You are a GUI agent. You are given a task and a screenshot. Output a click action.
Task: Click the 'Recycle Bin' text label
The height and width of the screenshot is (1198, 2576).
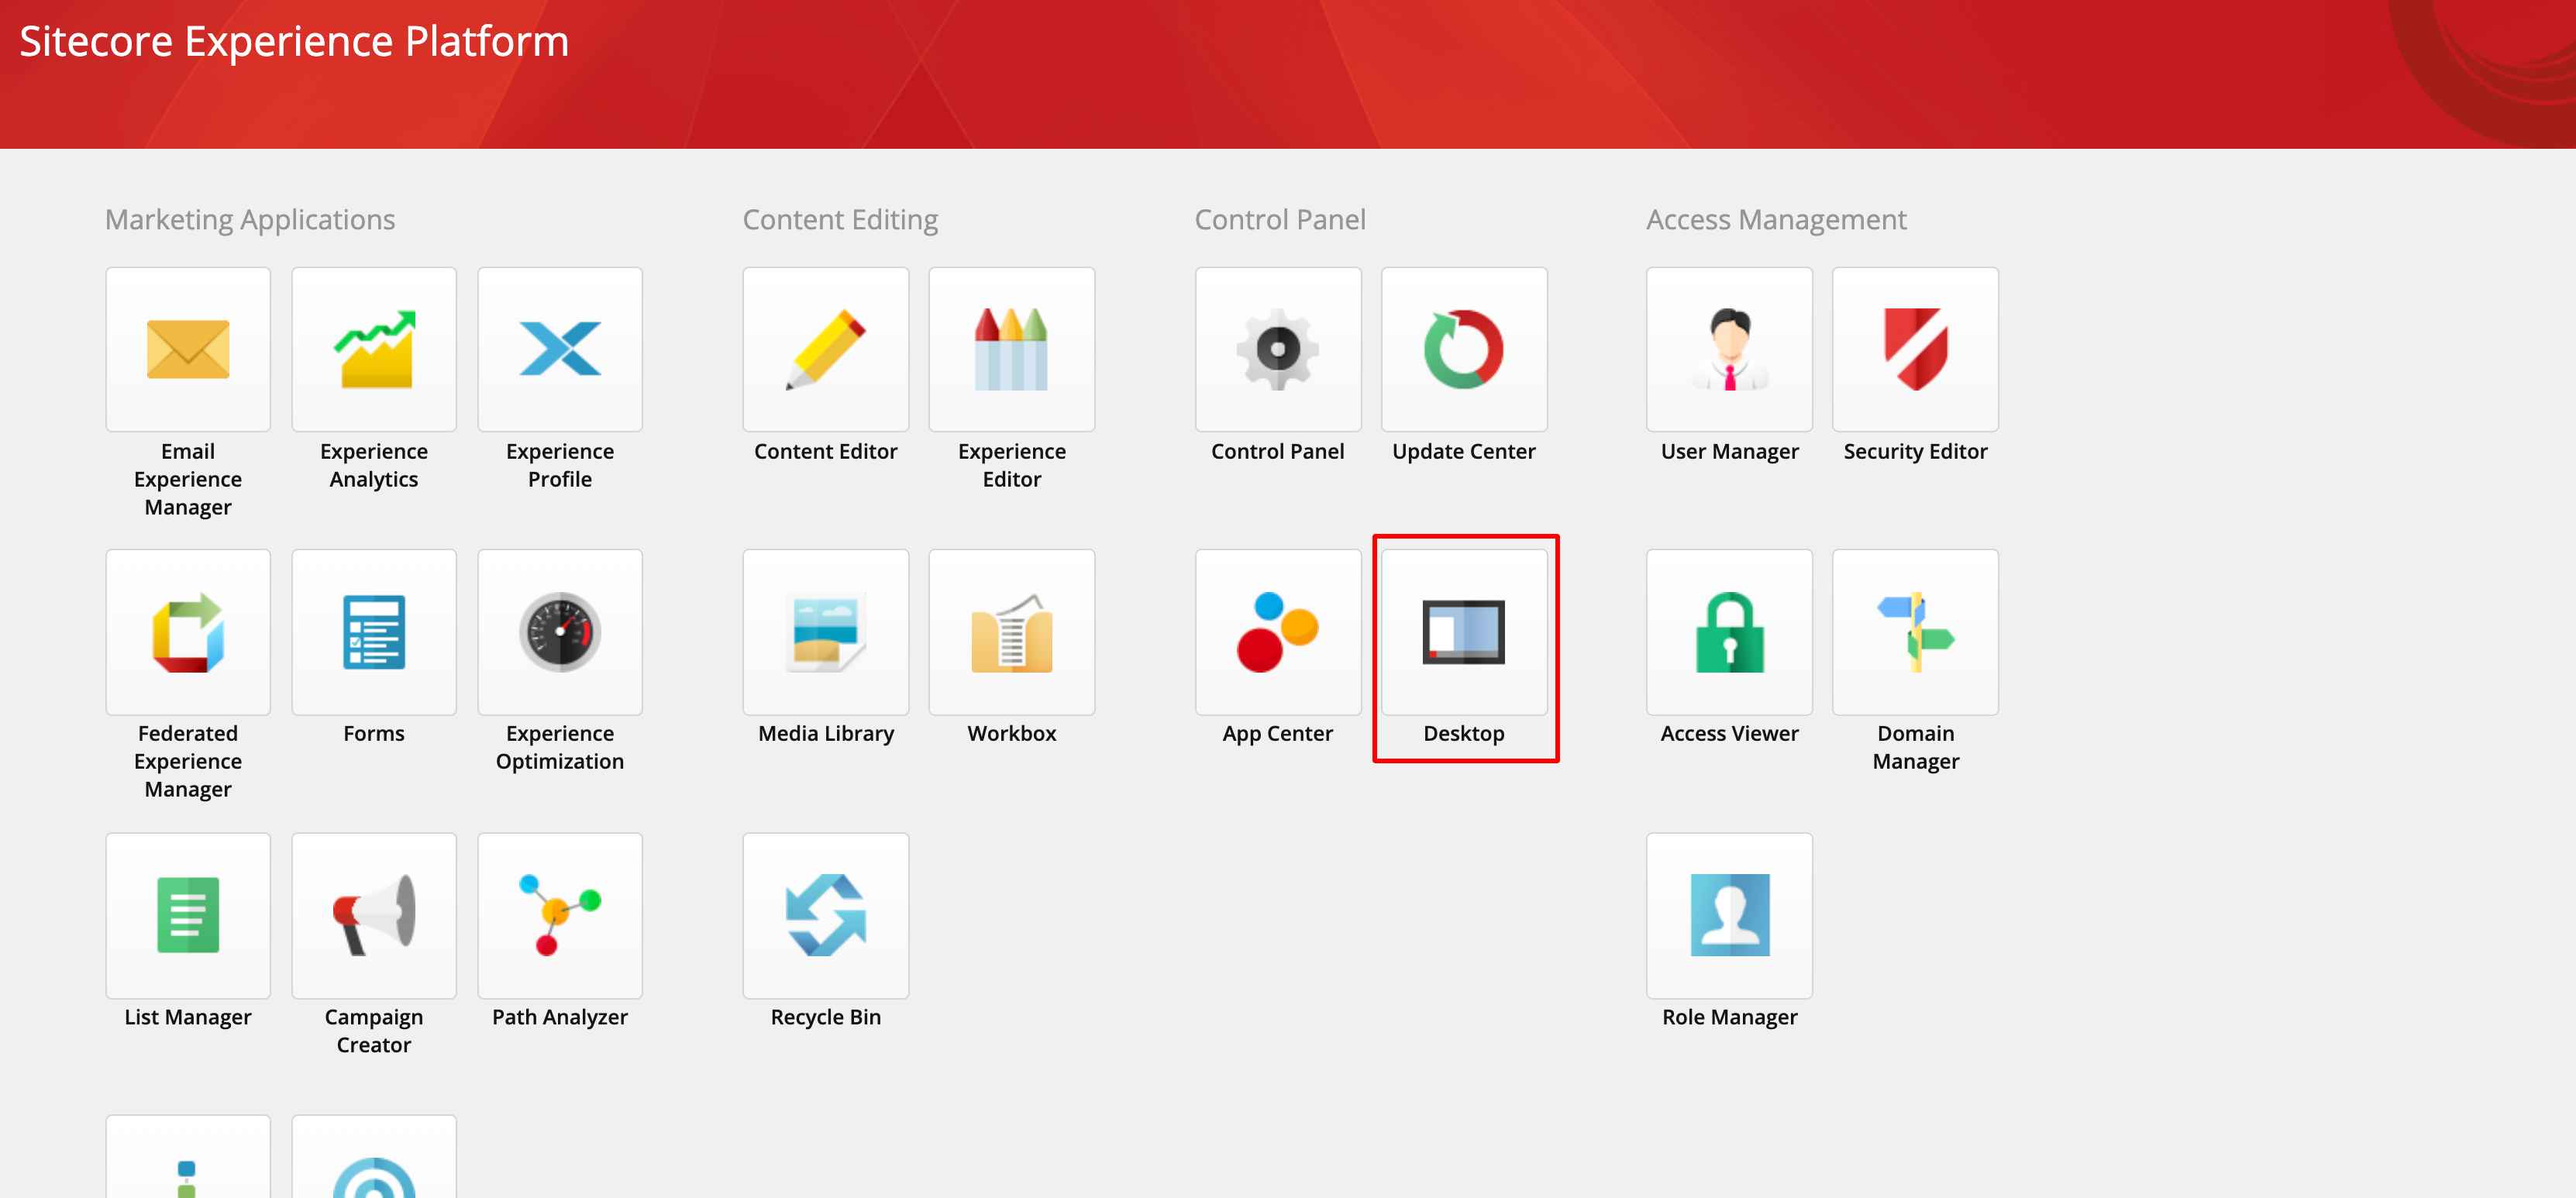pyautogui.click(x=826, y=1017)
